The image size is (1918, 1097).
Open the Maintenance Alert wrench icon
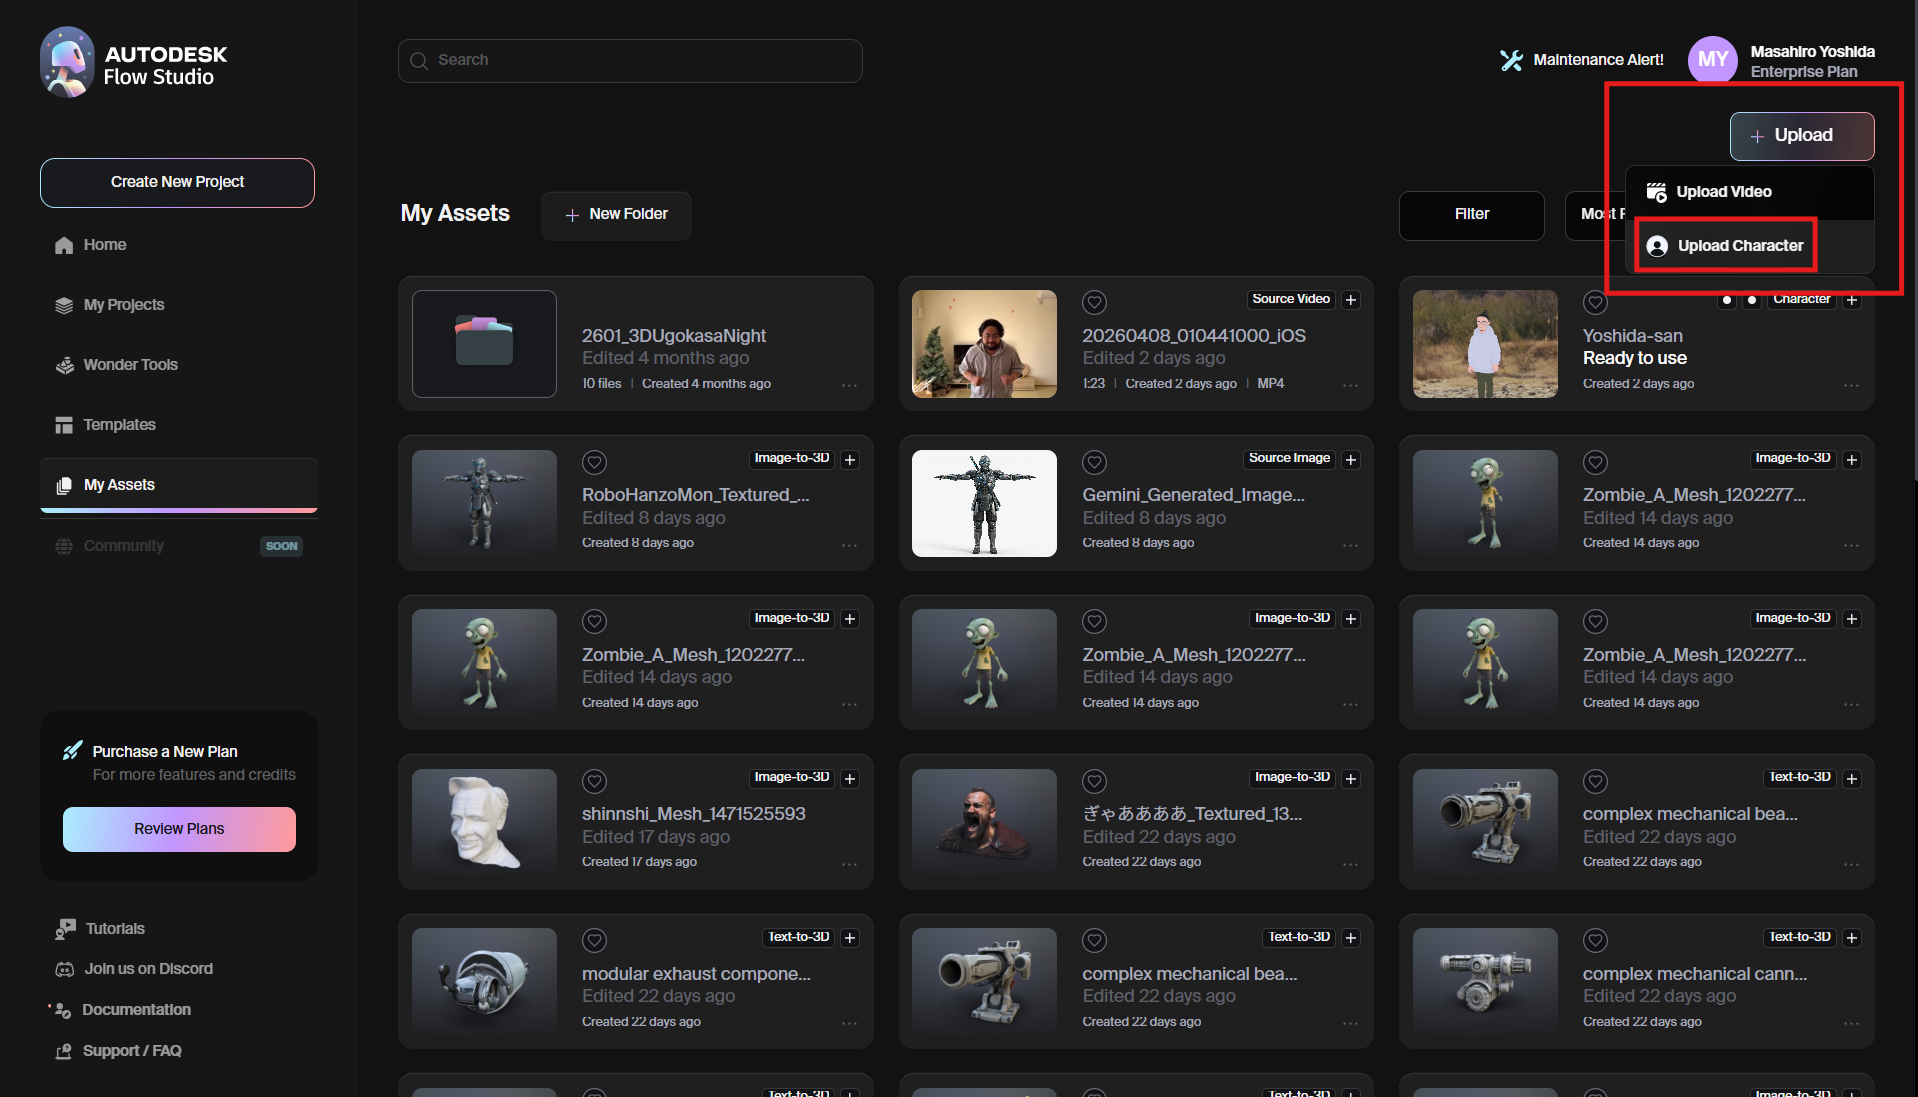tap(1510, 60)
